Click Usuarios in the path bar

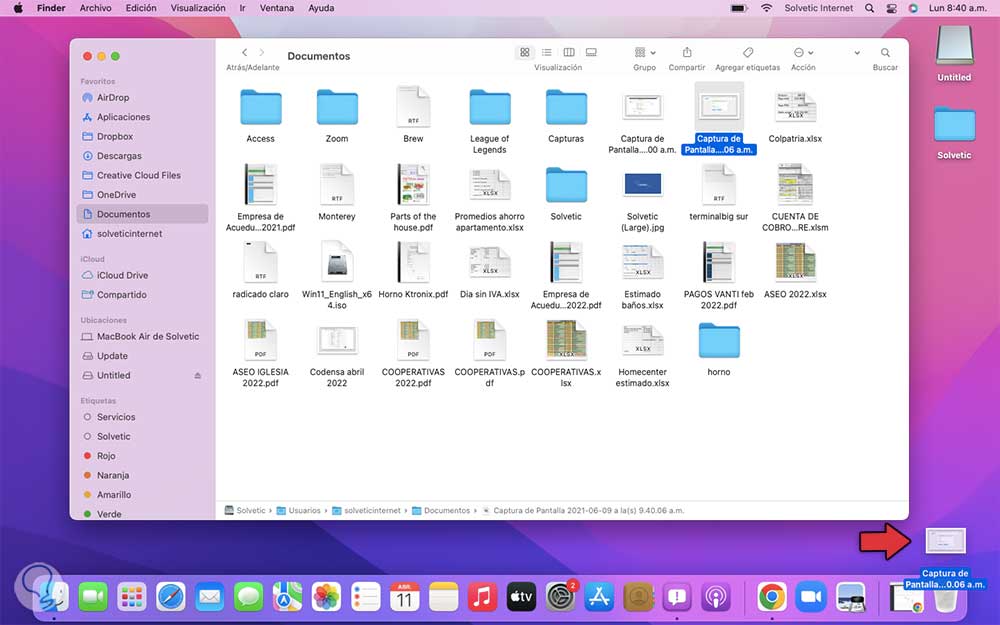click(x=298, y=511)
